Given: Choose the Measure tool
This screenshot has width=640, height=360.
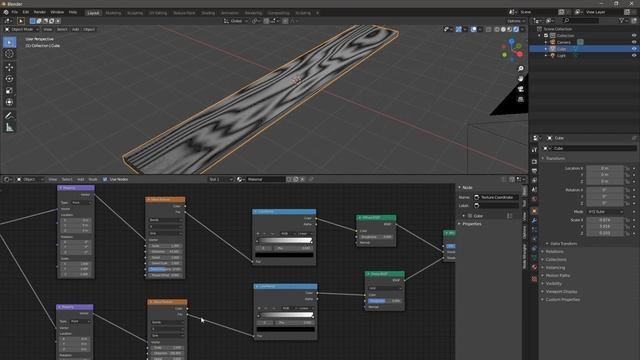Looking at the screenshot, I should point(9,128).
